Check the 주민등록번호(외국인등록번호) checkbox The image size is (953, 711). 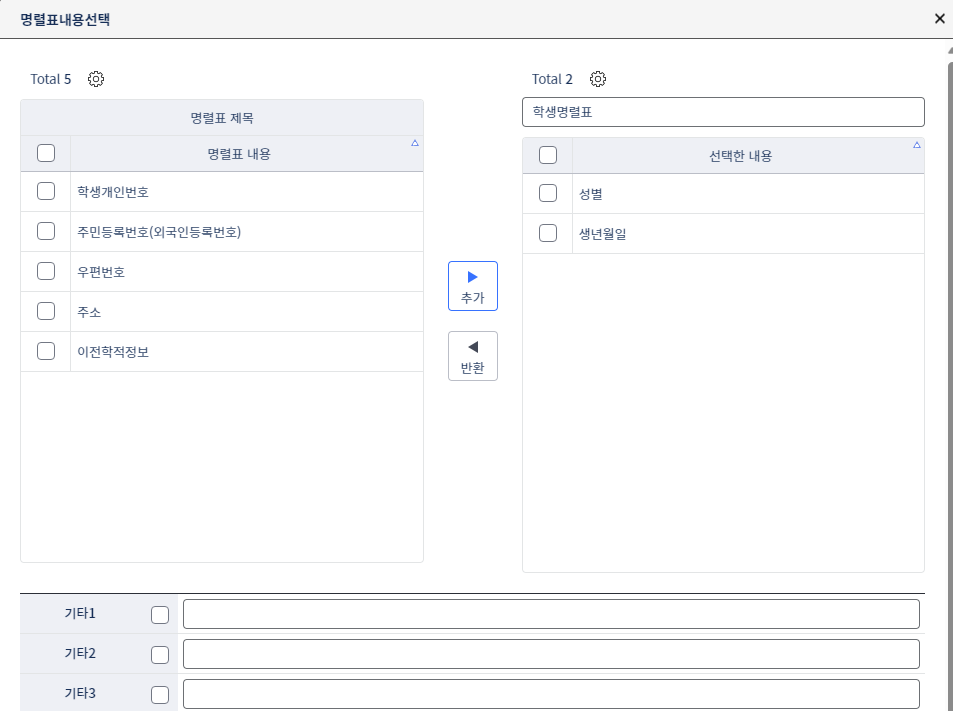tap(46, 232)
